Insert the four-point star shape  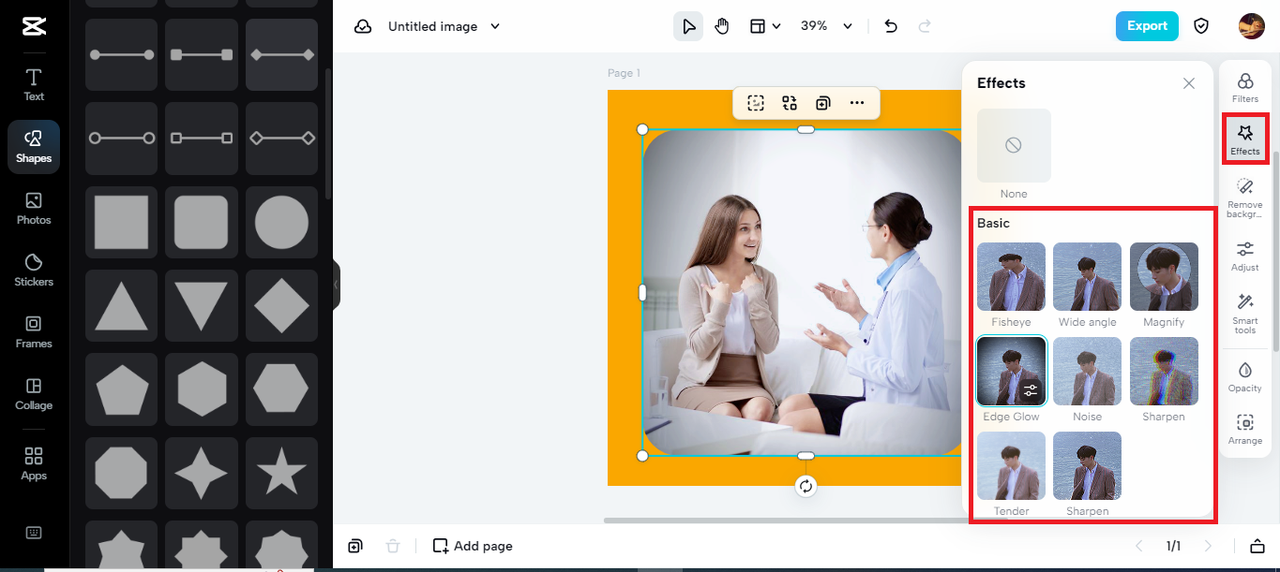pyautogui.click(x=201, y=474)
